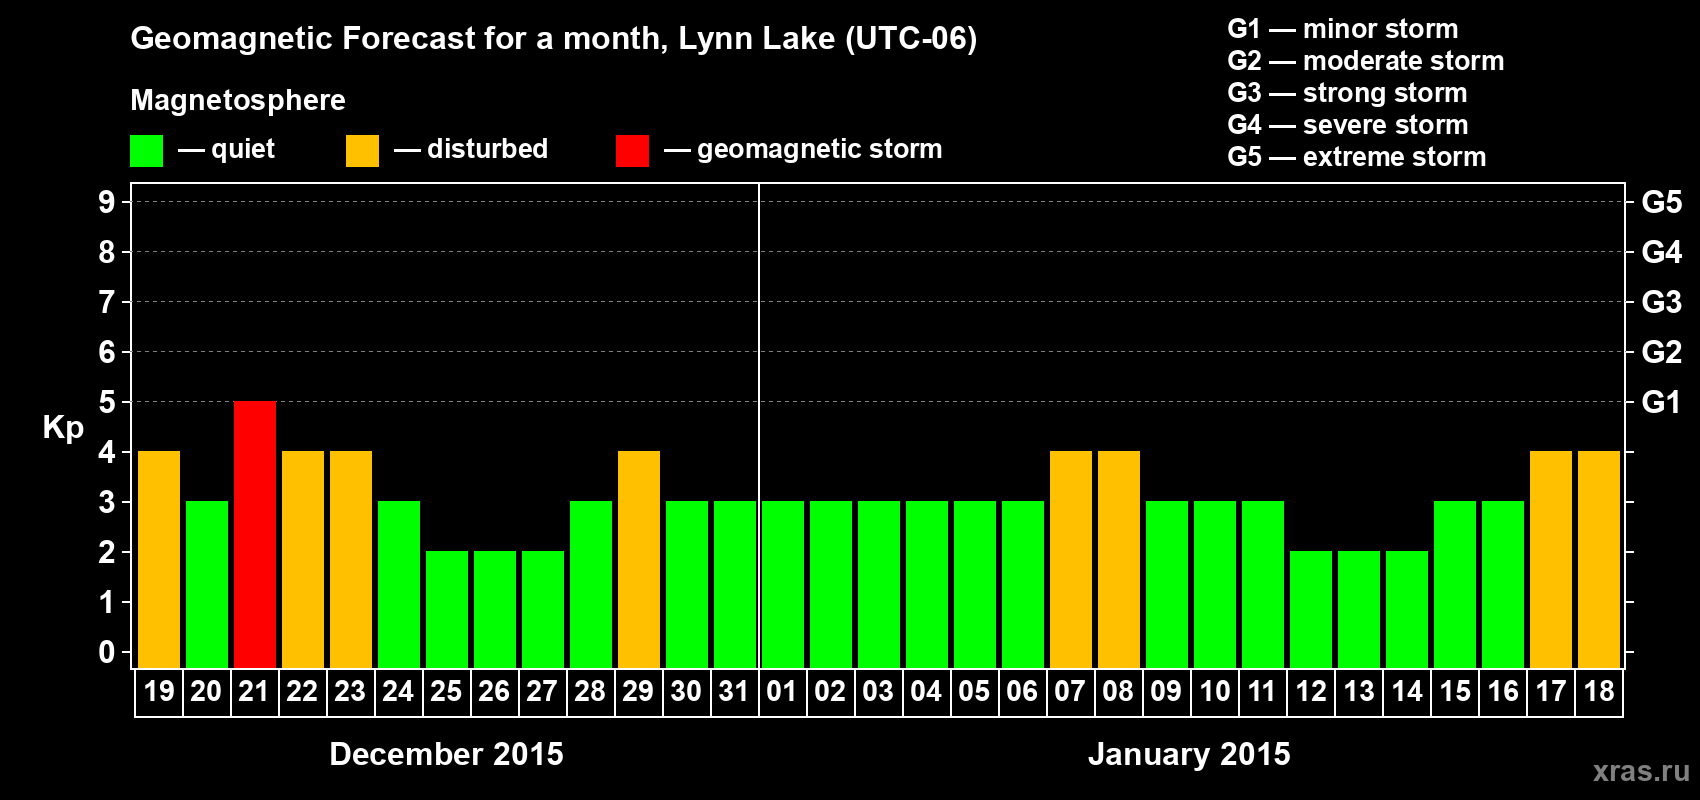1700x800 pixels.
Task: Pick the green bar for January 15
Action: point(1455,584)
